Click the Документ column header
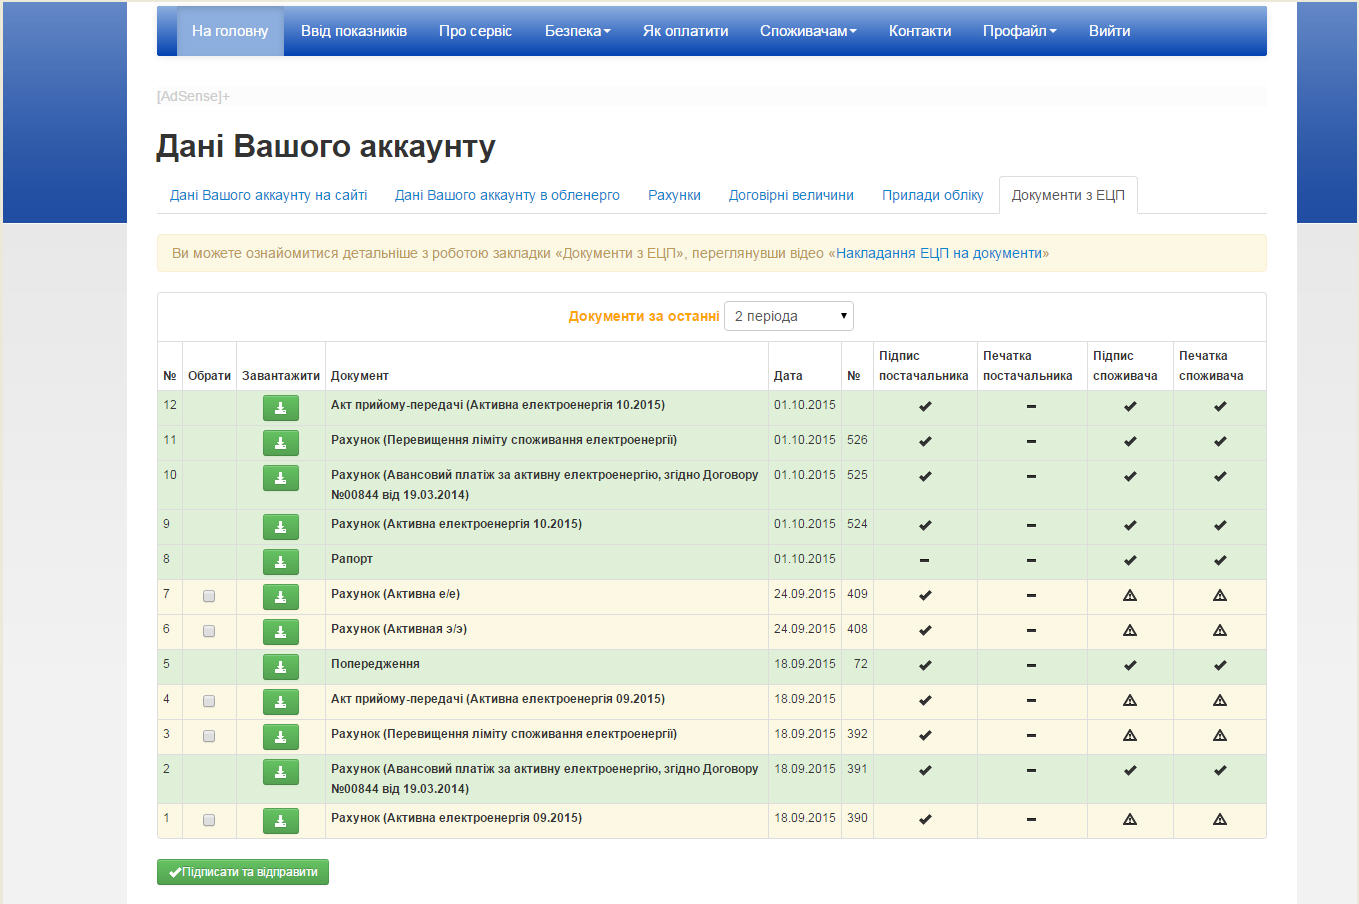This screenshot has height=904, width=1359. (360, 376)
